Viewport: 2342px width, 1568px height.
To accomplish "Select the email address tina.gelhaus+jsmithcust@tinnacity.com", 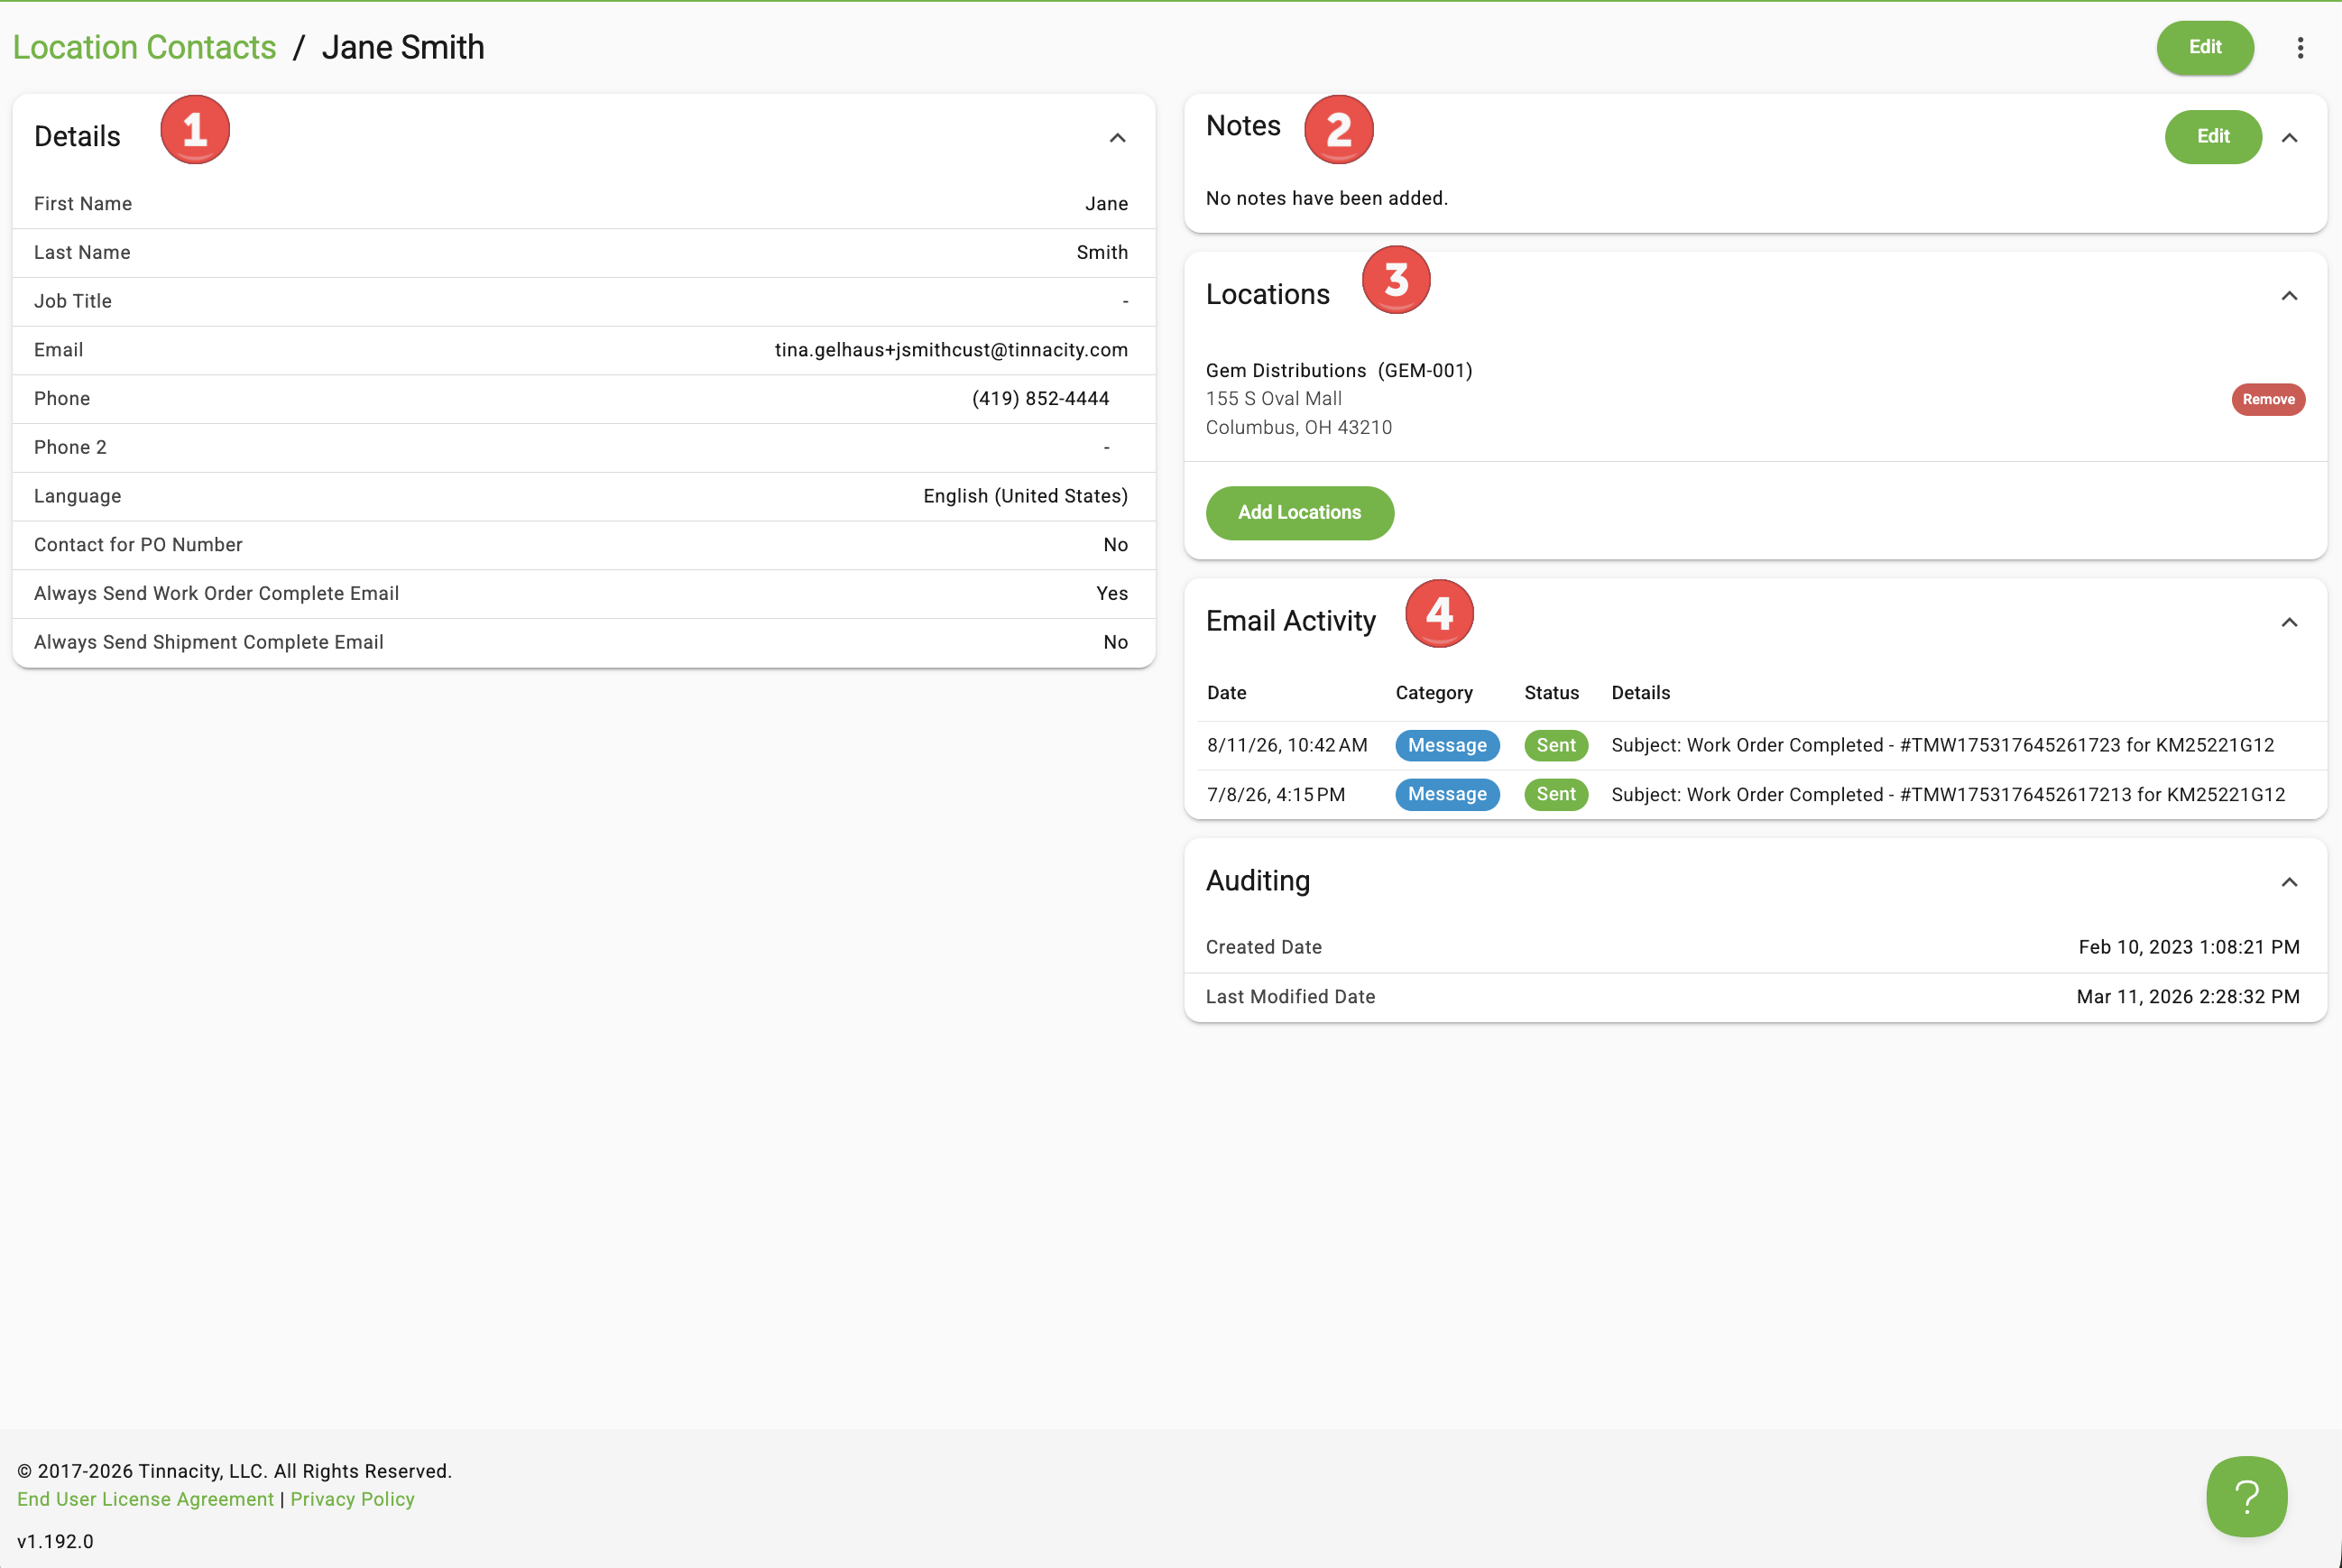I will pyautogui.click(x=951, y=350).
